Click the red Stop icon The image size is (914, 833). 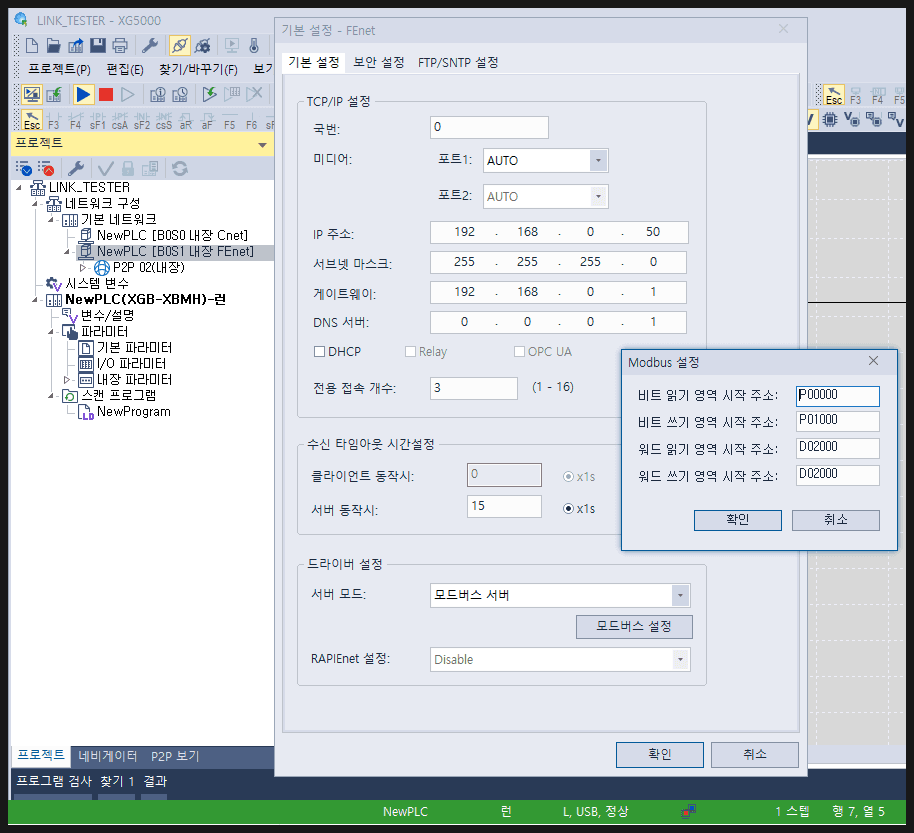coord(106,94)
